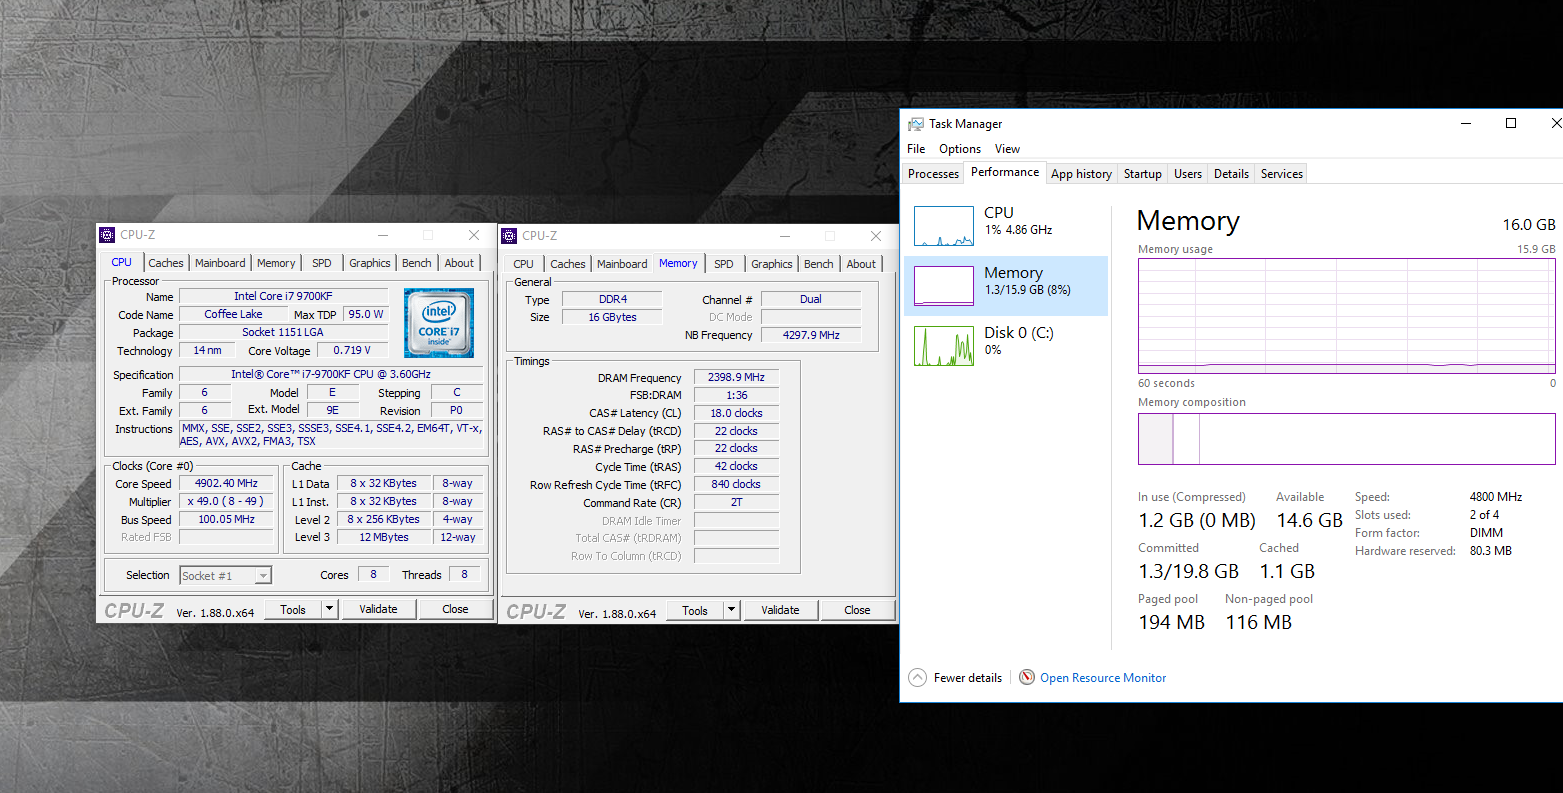Image resolution: width=1563 pixels, height=793 pixels.
Task: Open Startup tab in Task Manager
Action: click(x=1143, y=174)
